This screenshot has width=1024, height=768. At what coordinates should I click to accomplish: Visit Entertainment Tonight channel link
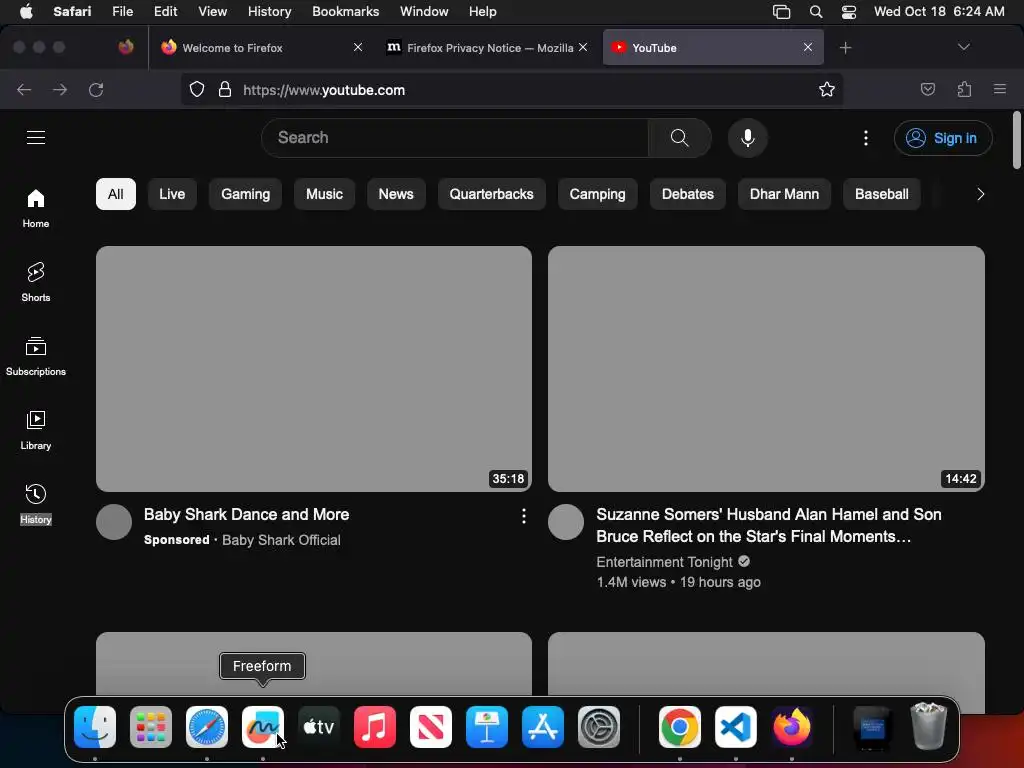coord(664,562)
